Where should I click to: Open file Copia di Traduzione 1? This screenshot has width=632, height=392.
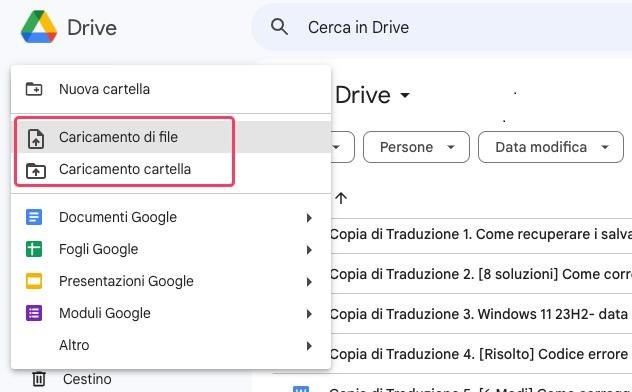point(480,234)
